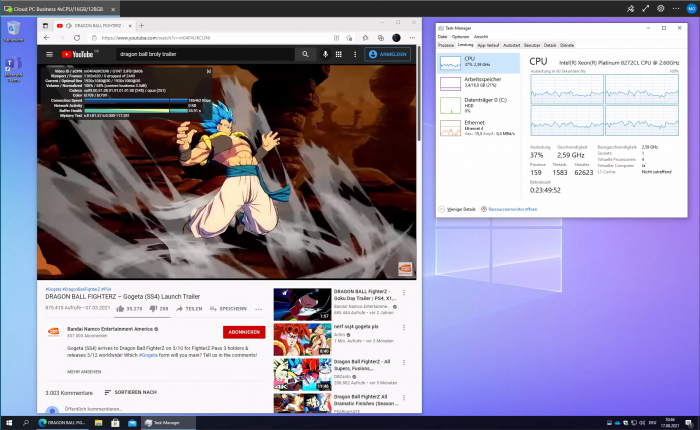Select Ethernet performance entry
The width and height of the screenshot is (700, 430).
pos(479,128)
